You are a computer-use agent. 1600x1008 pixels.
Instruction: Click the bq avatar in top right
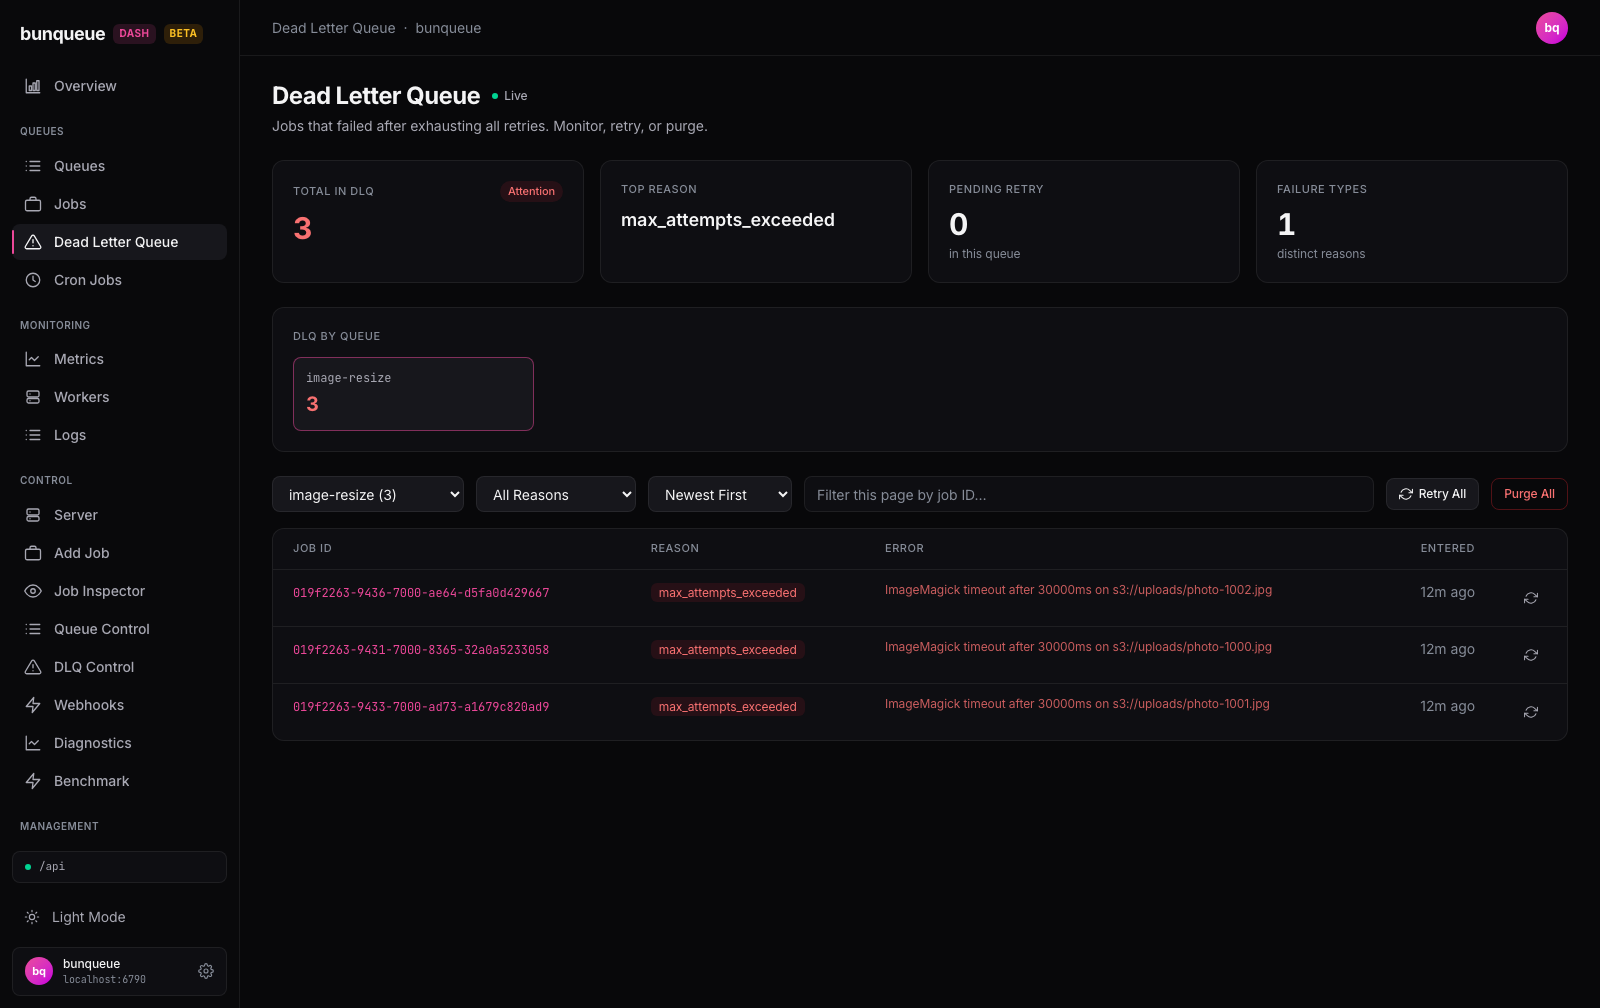[1552, 28]
